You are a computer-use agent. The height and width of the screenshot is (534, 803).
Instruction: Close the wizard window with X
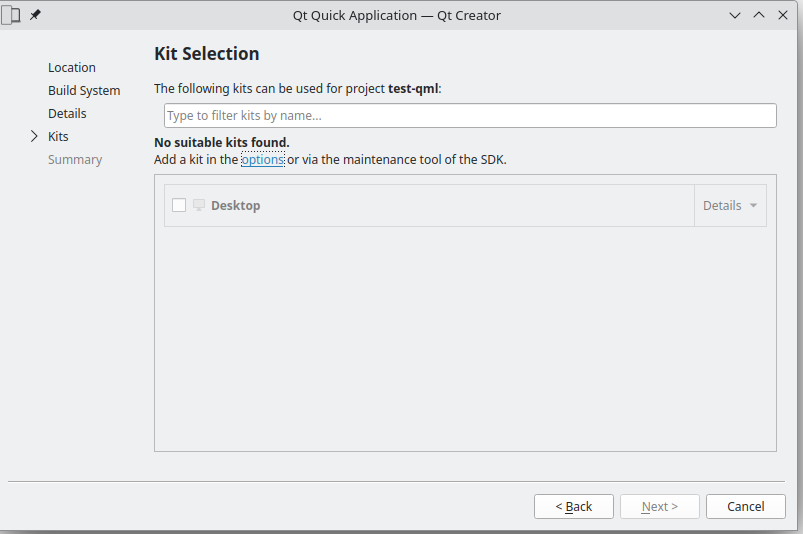783,15
